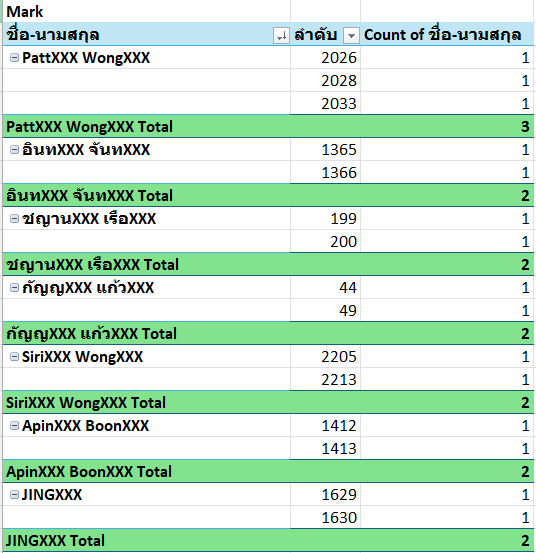The width and height of the screenshot is (536, 553).
Task: Select cell with value 49
Action: (325, 310)
